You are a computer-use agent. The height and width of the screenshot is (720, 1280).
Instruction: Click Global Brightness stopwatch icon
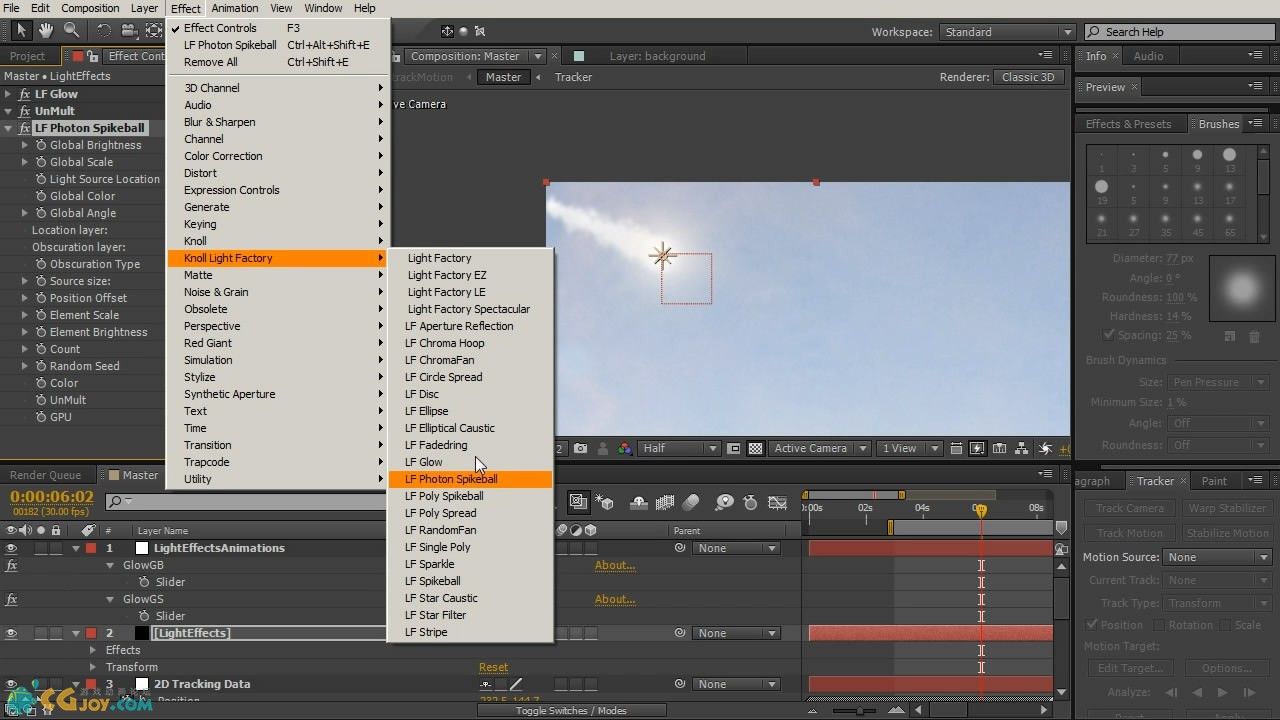point(41,145)
